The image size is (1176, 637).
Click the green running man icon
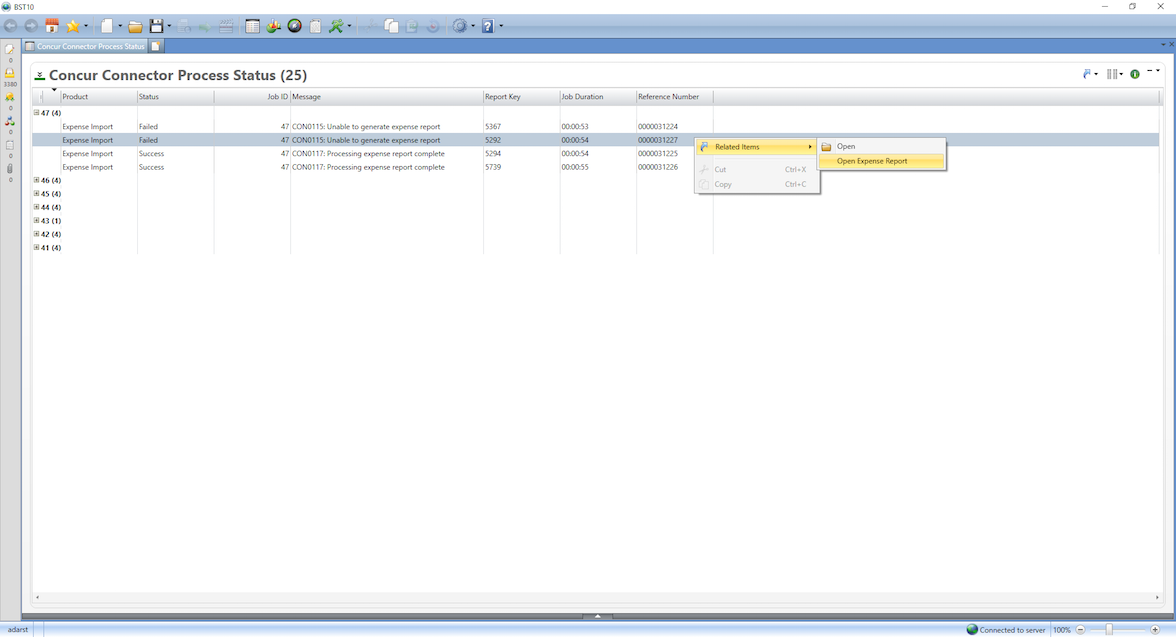336,26
